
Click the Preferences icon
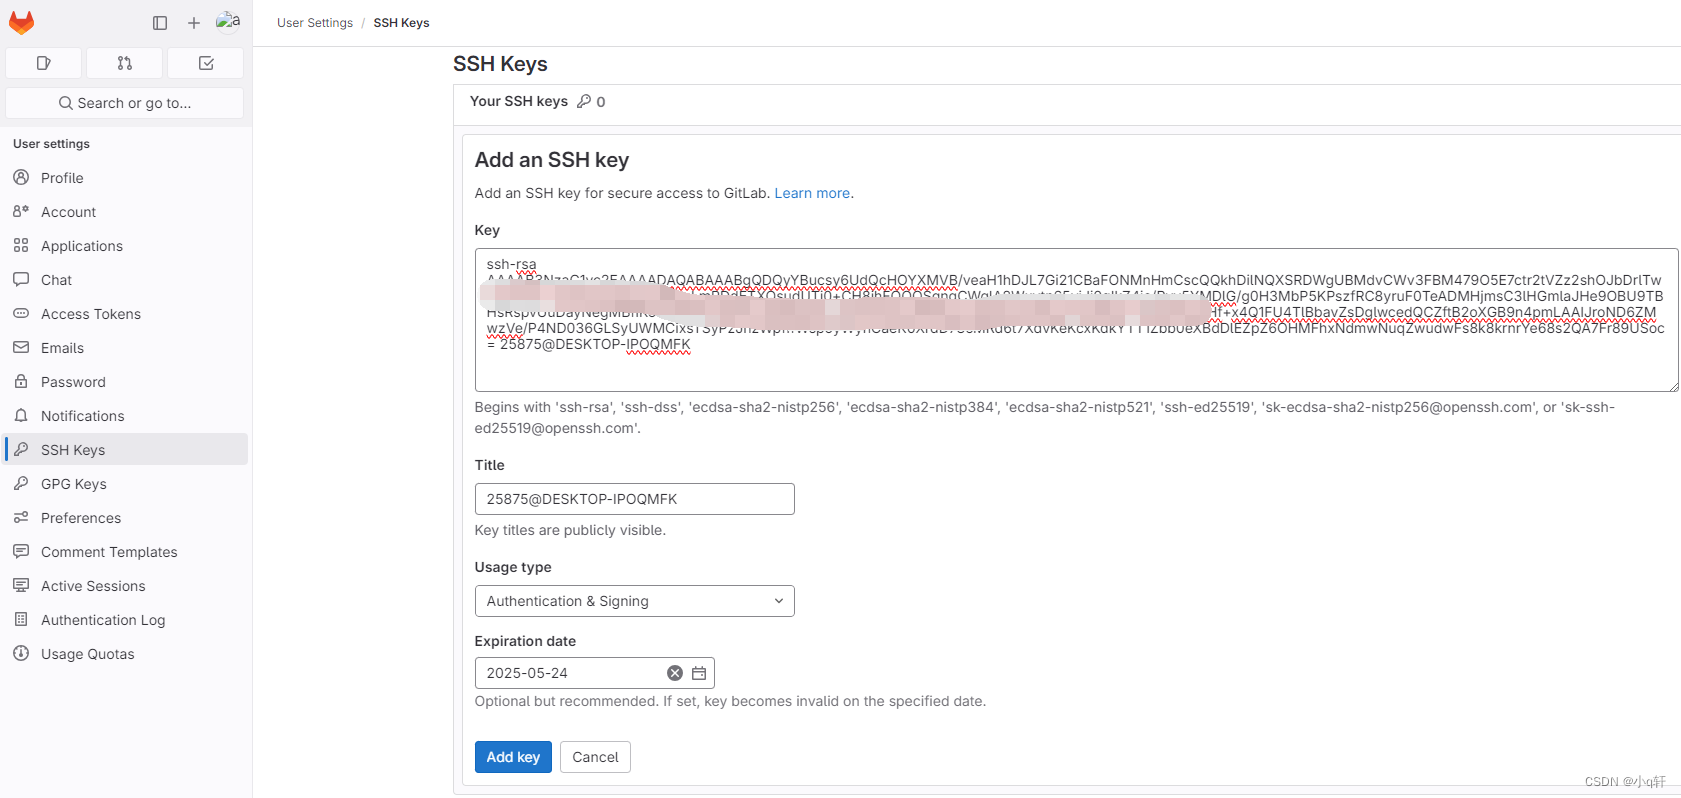(21, 517)
